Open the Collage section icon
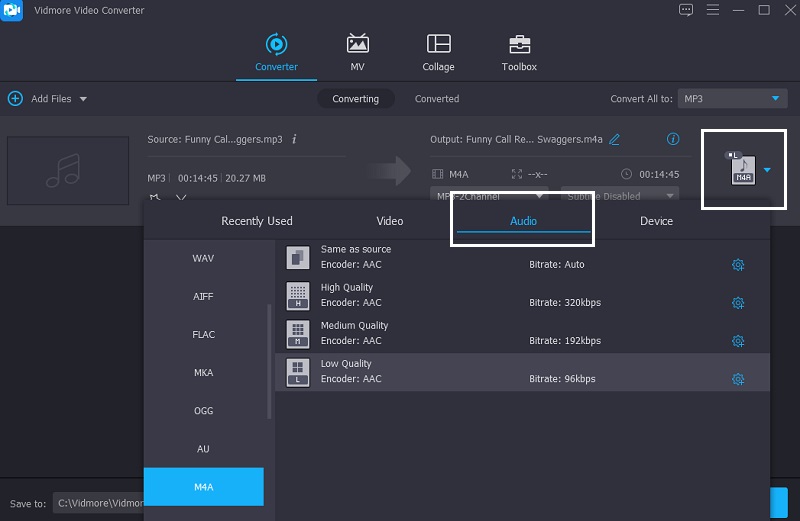The width and height of the screenshot is (800, 521). [x=438, y=44]
